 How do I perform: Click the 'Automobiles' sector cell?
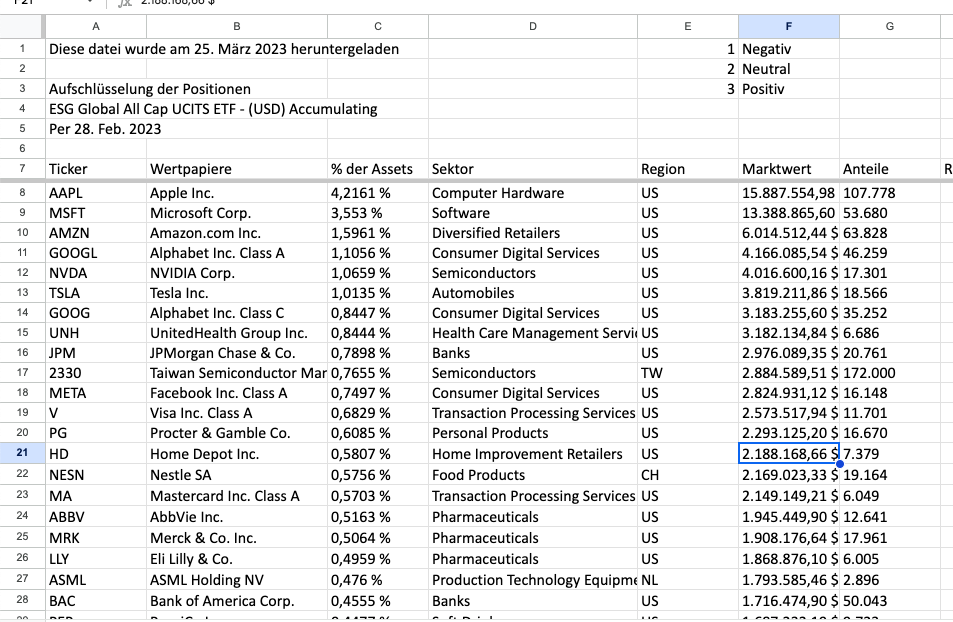pyautogui.click(x=533, y=293)
